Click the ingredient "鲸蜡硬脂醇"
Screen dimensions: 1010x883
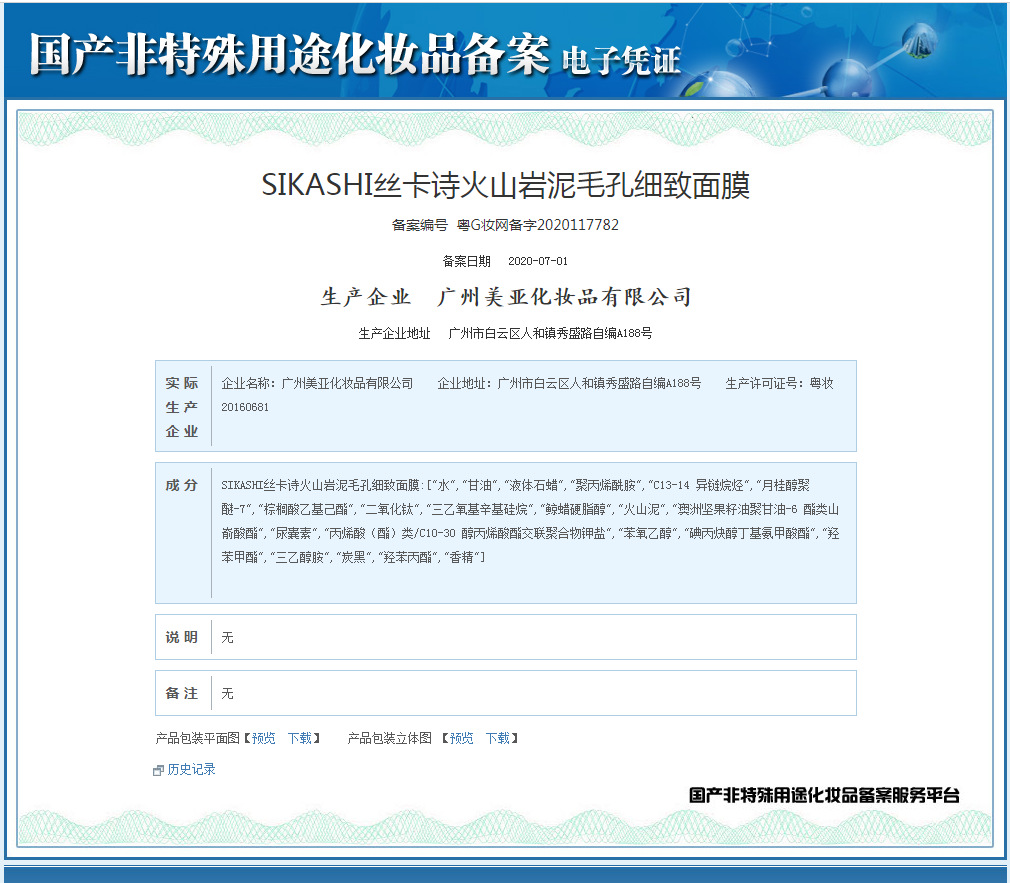tap(576, 509)
